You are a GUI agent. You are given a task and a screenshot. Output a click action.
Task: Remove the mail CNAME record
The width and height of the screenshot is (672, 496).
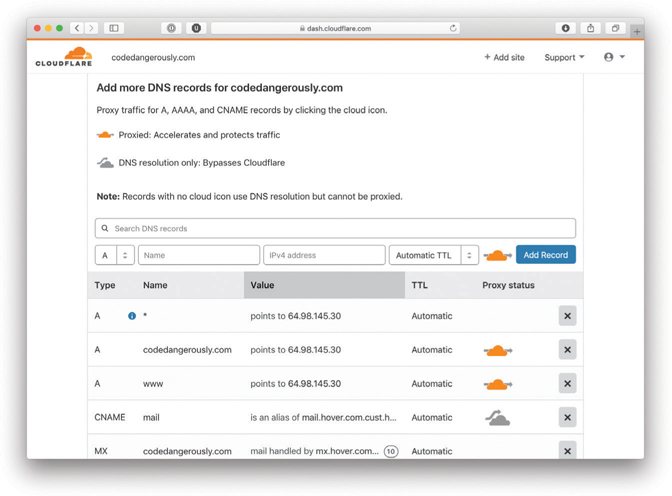(567, 418)
